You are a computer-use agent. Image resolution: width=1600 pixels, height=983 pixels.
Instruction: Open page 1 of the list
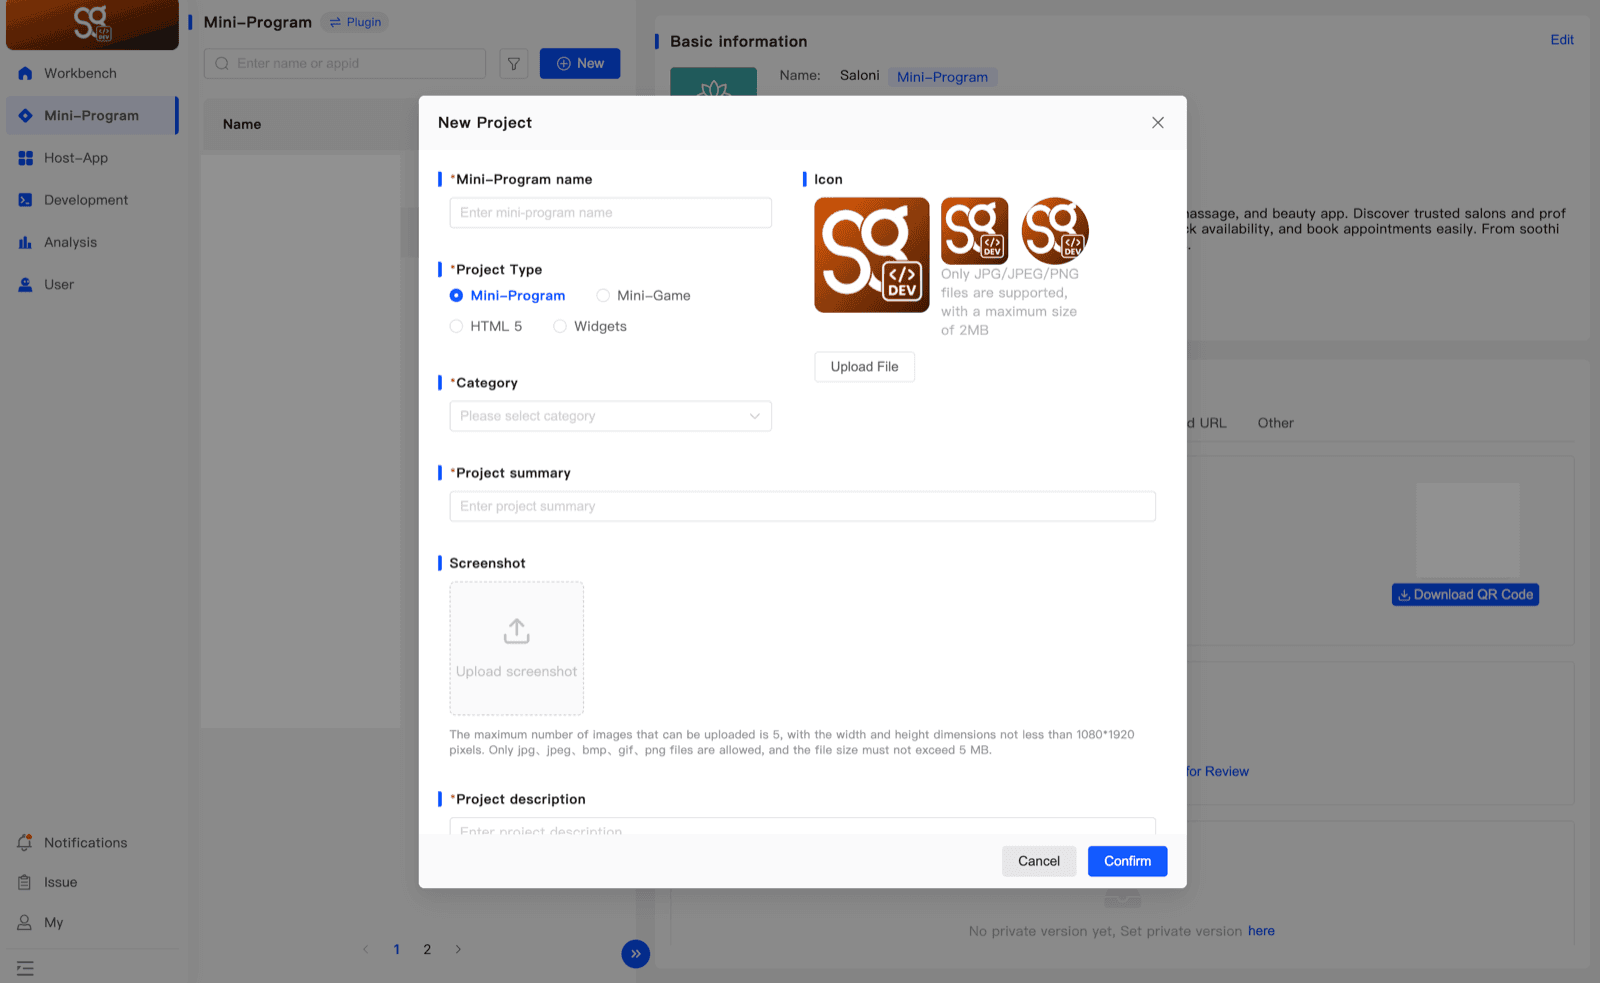397,950
